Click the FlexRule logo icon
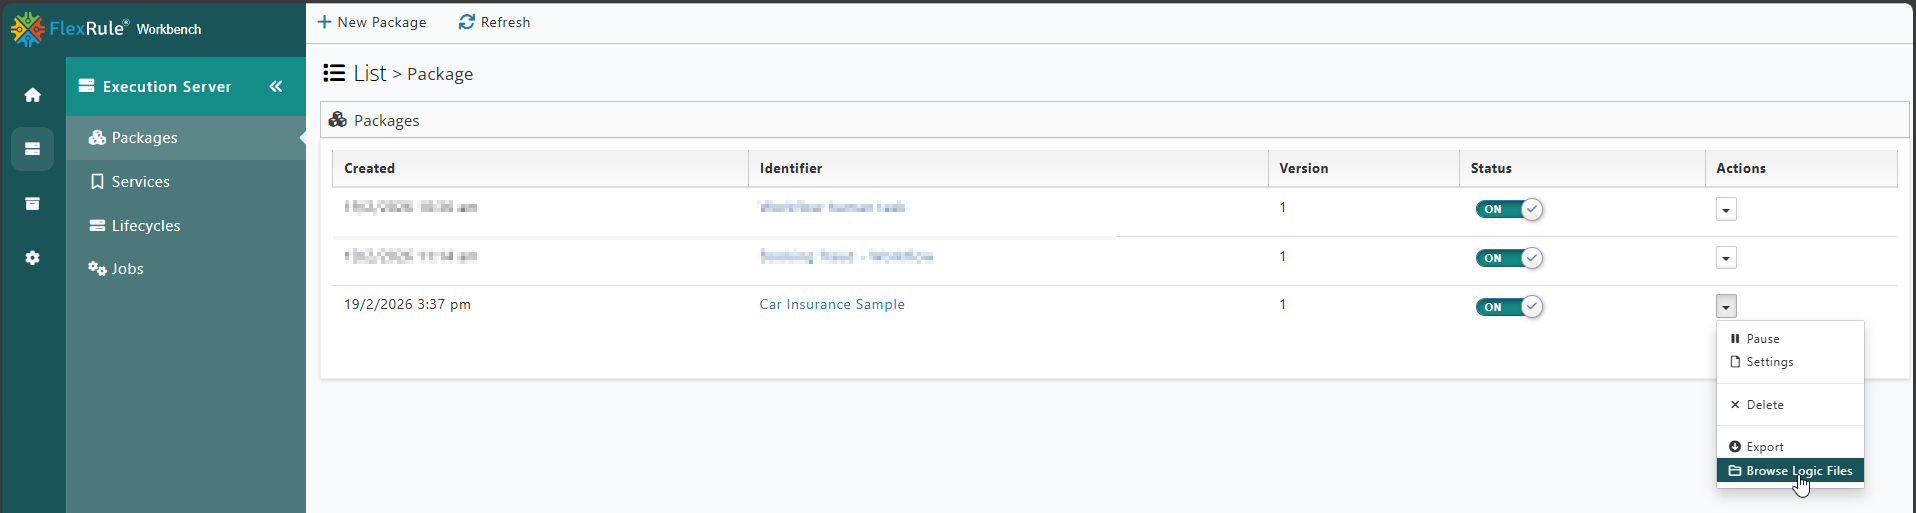This screenshot has width=1916, height=513. click(27, 29)
